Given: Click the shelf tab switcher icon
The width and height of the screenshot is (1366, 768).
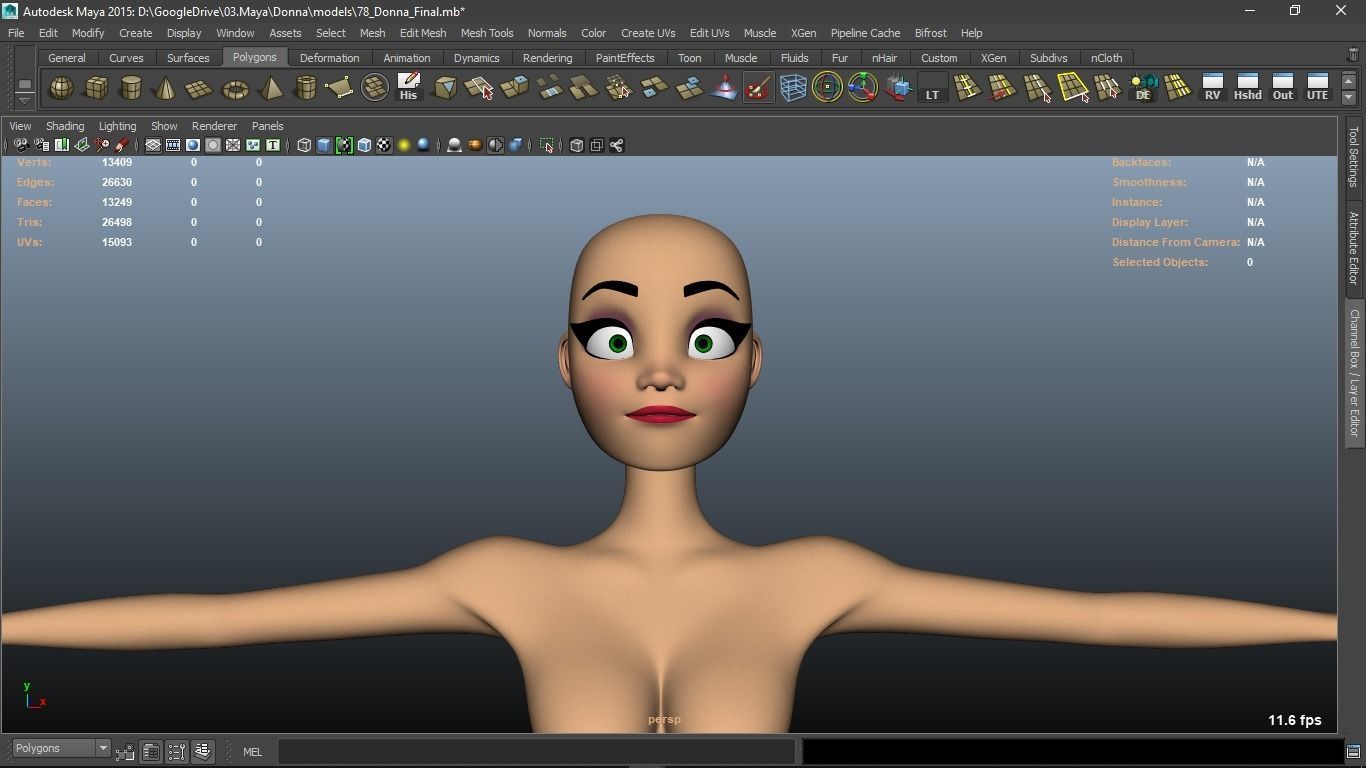Looking at the screenshot, I should tap(25, 84).
